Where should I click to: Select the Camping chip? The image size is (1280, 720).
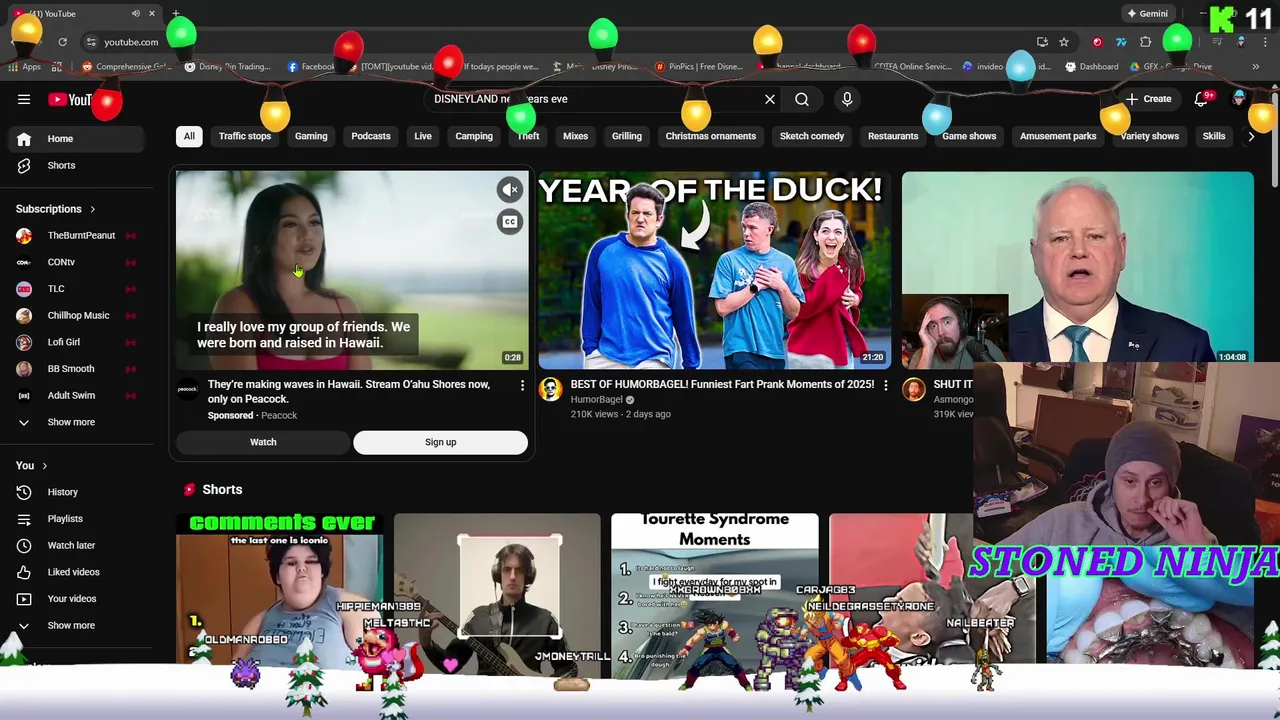(474, 136)
